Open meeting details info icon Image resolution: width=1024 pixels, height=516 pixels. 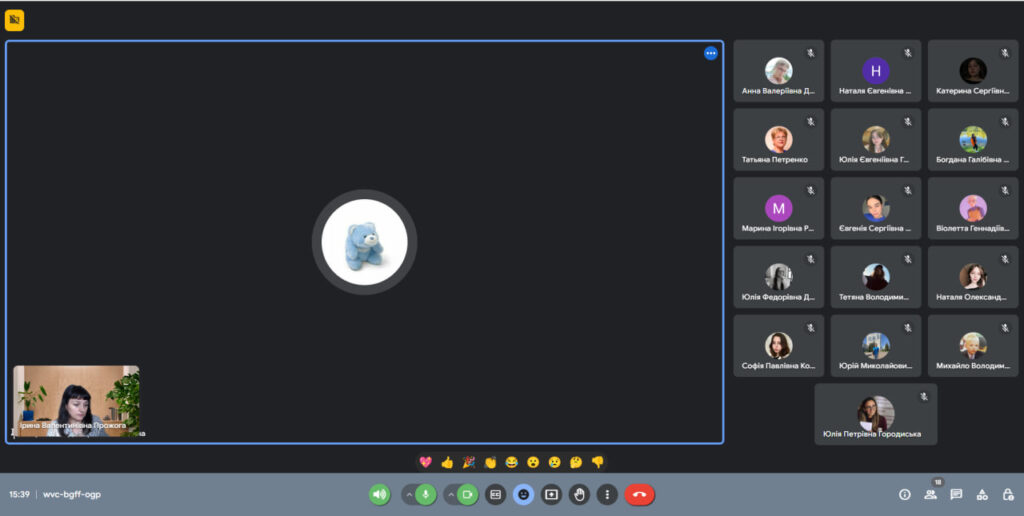tap(905, 494)
